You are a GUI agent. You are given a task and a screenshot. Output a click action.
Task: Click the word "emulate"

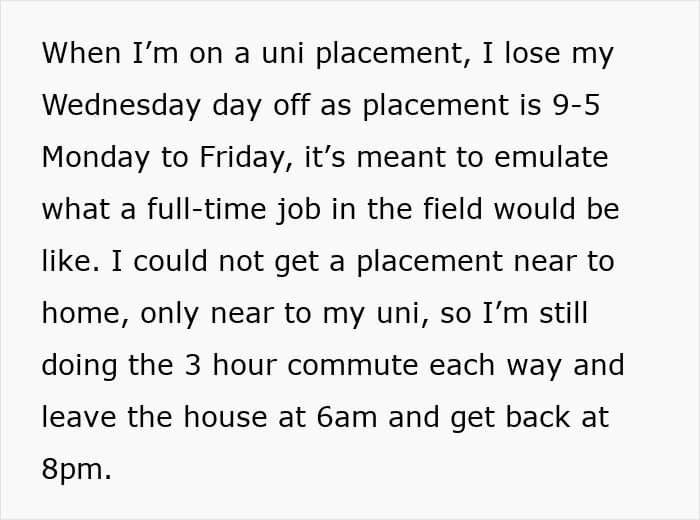tap(554, 158)
